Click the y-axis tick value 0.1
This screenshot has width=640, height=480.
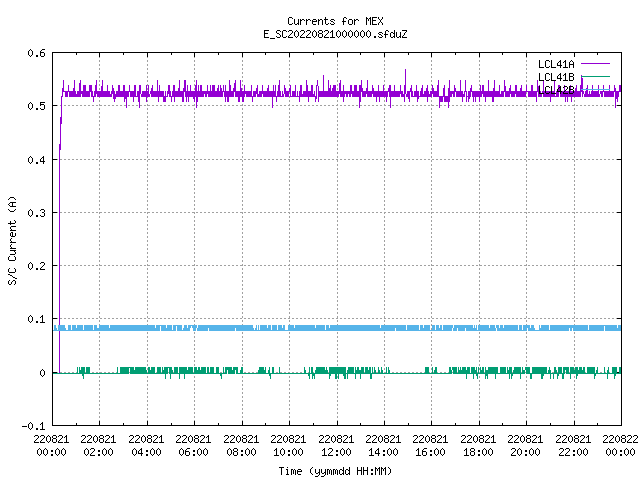pos(36,319)
